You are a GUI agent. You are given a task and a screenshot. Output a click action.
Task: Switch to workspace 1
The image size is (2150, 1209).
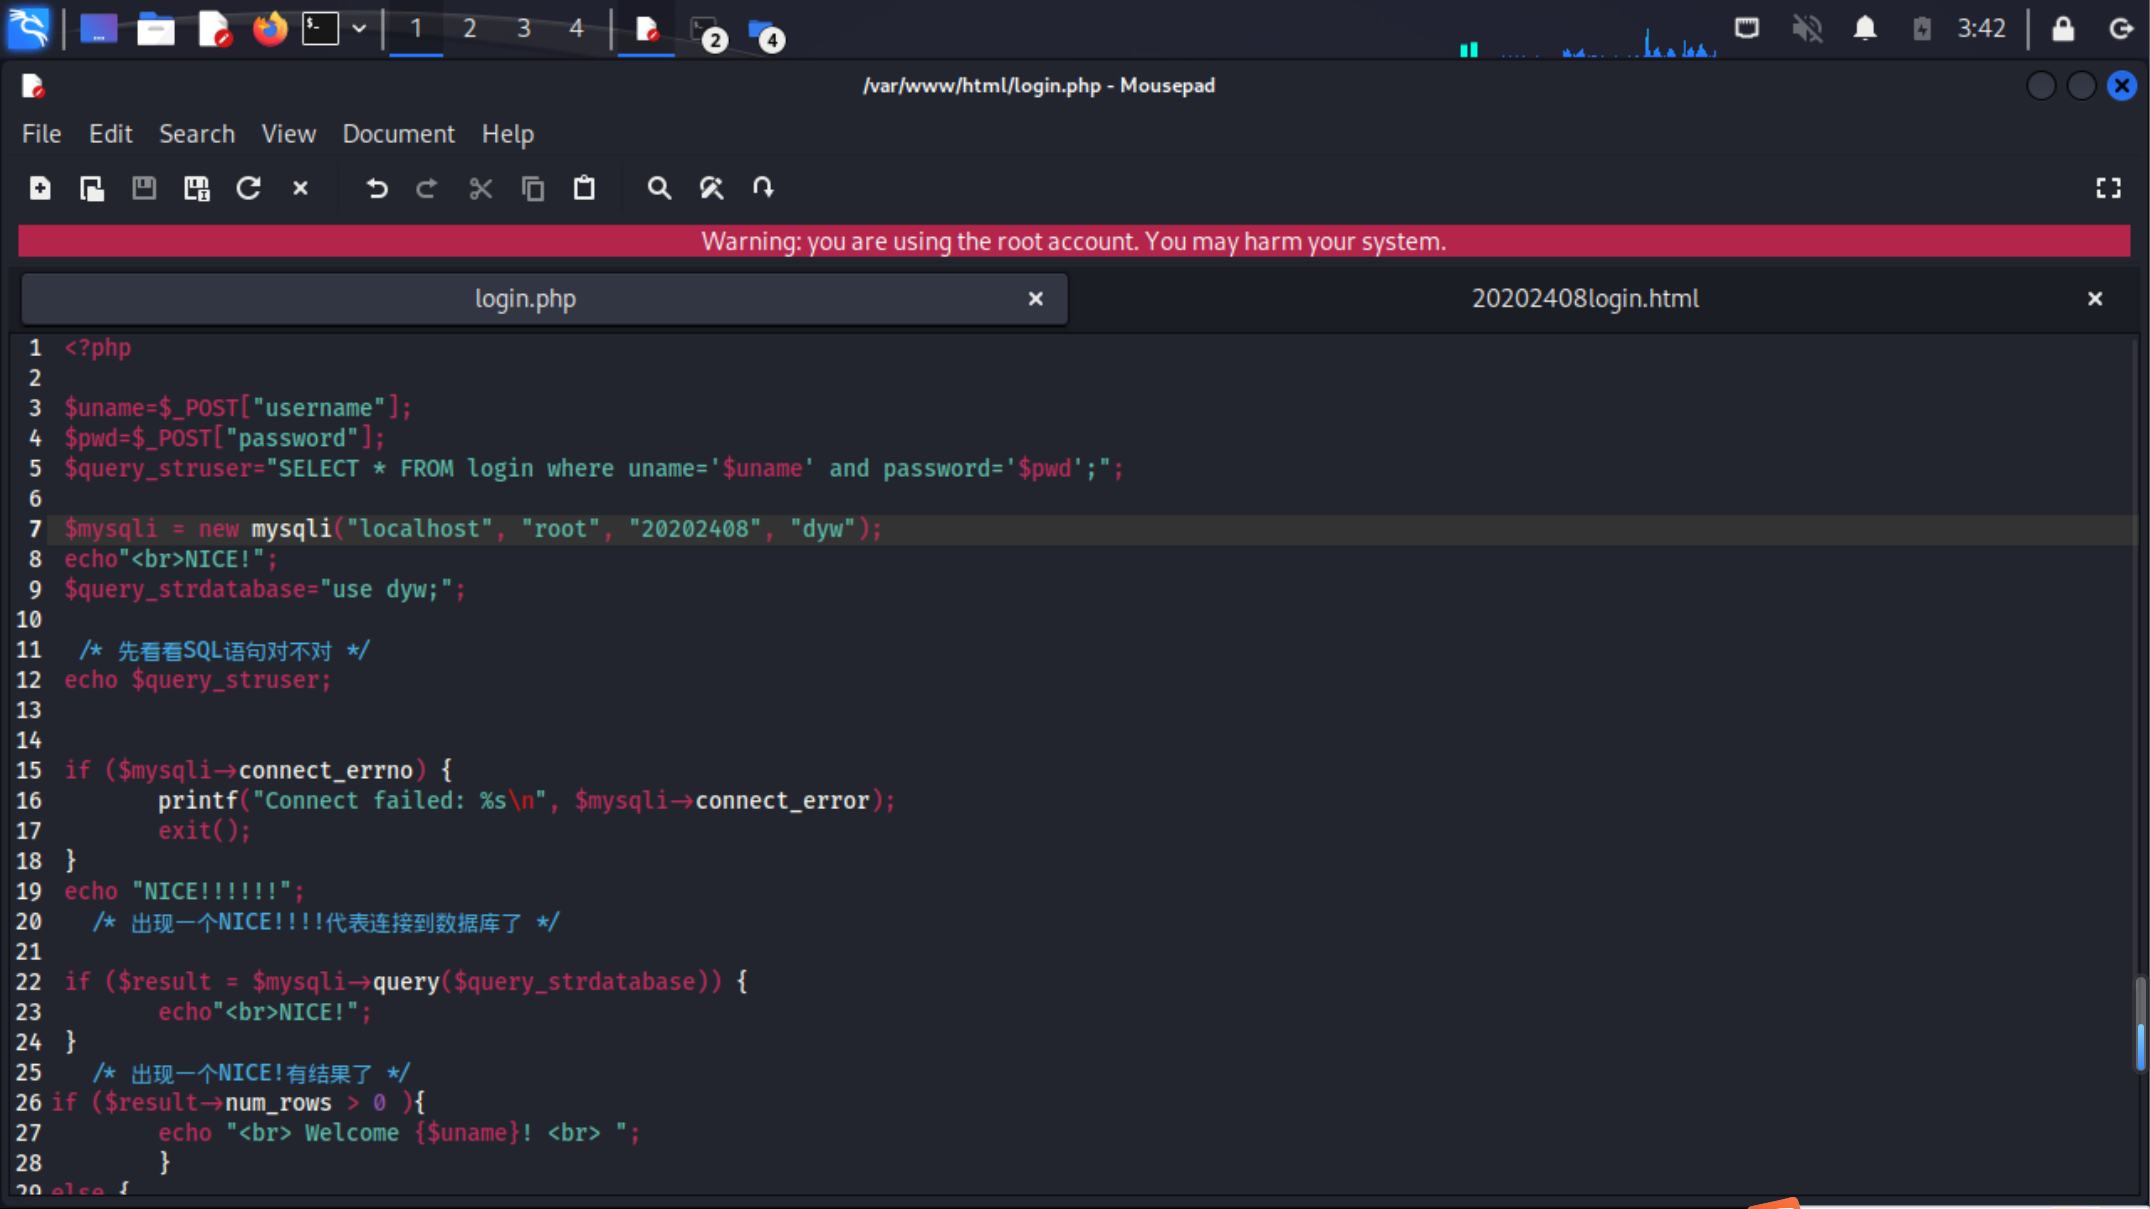point(416,28)
